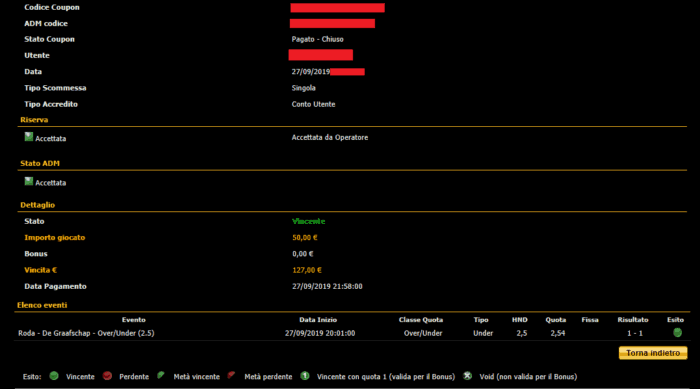This screenshot has height=389, width=700.
Task: Click the green 'Vincente' stato value
Action: (308, 222)
